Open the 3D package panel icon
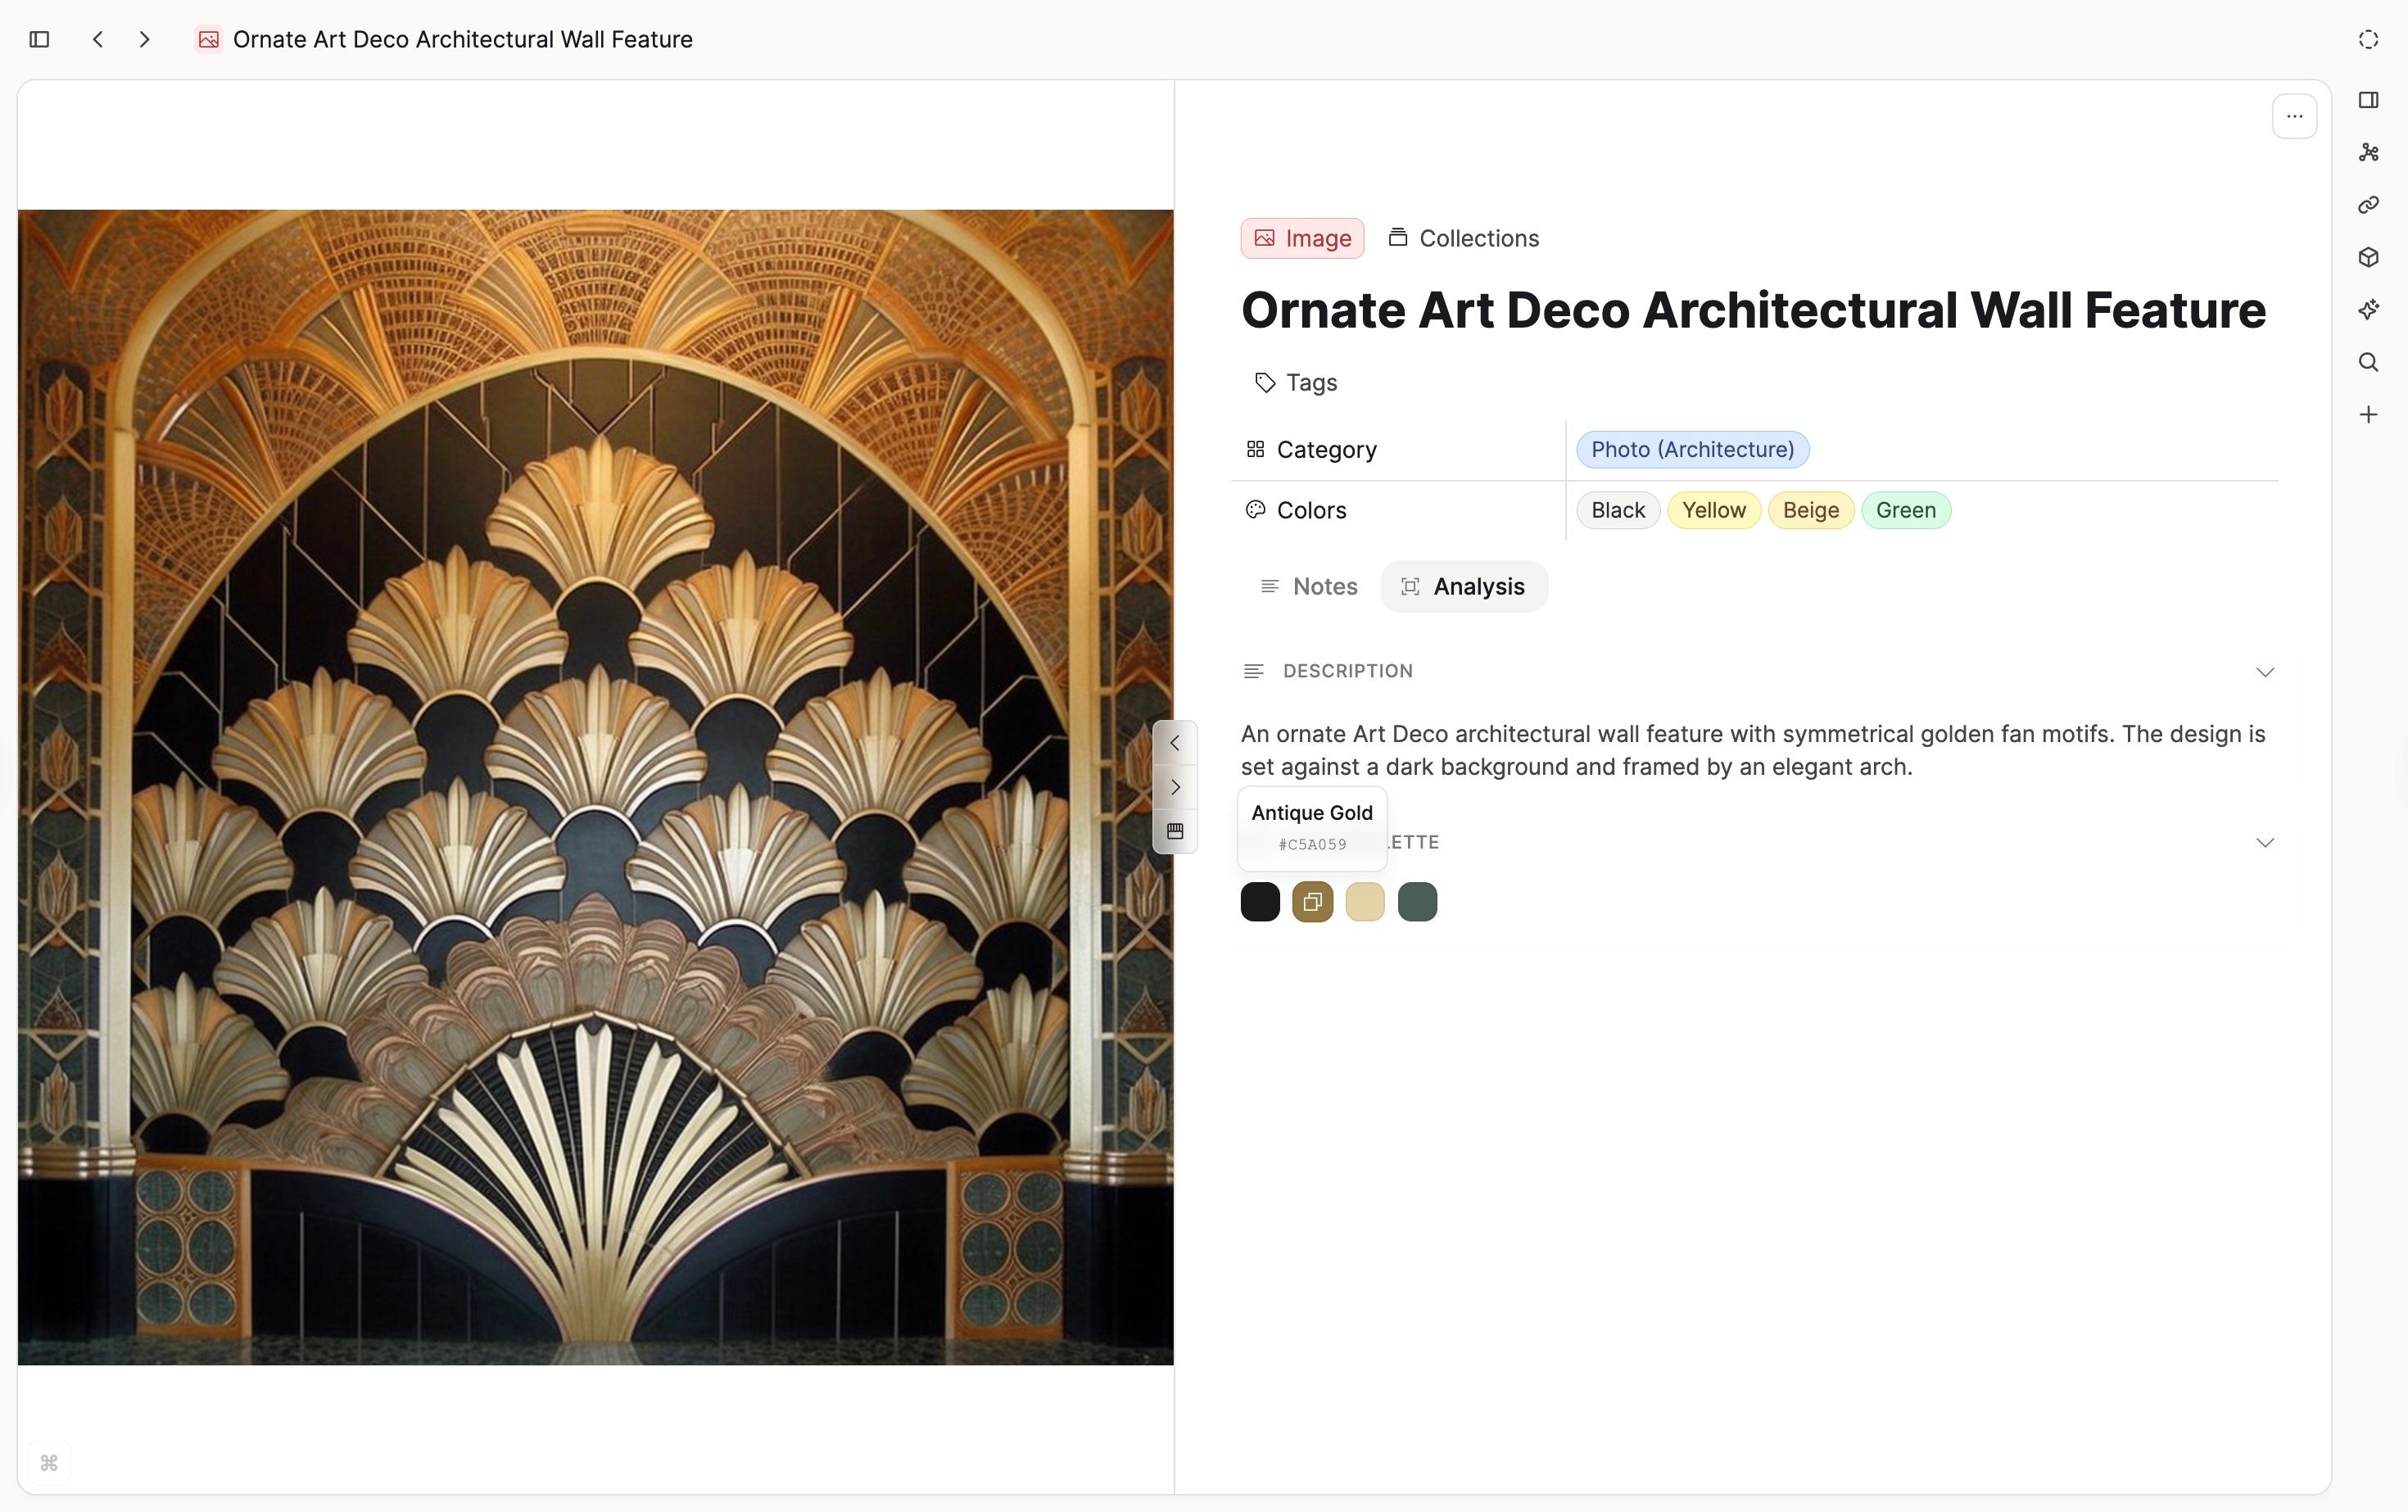The width and height of the screenshot is (2408, 1512). (2369, 257)
